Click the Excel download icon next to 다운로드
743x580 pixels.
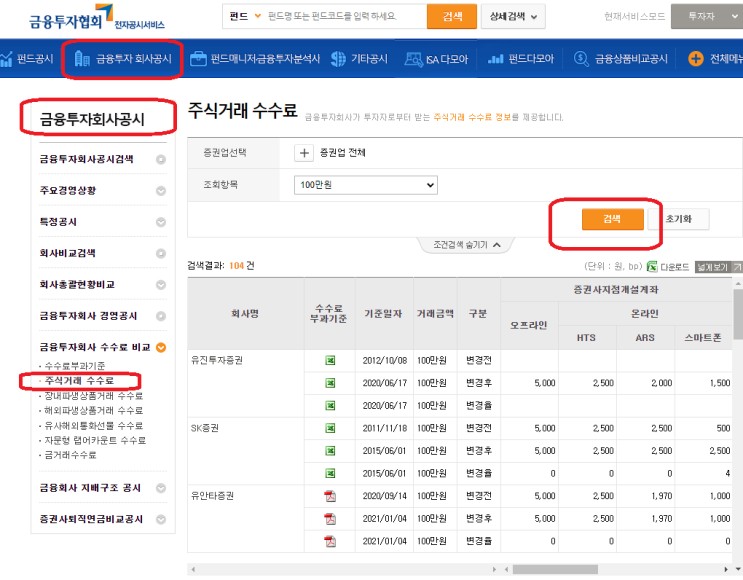652,267
